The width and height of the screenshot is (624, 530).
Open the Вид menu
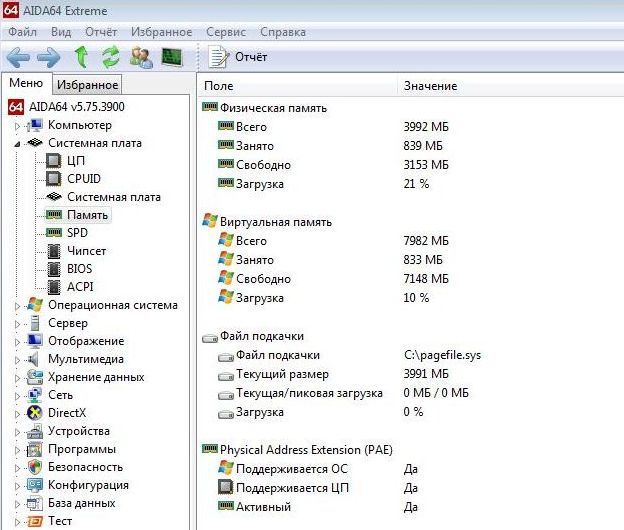[61, 32]
